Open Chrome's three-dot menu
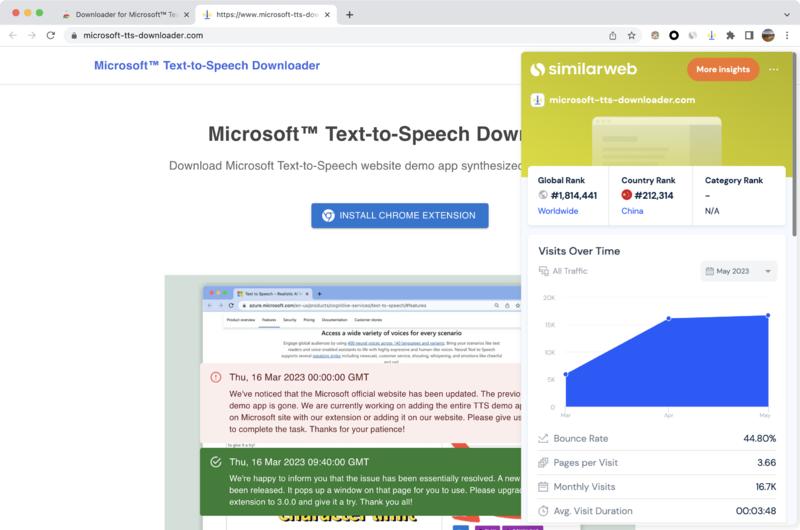 click(787, 35)
